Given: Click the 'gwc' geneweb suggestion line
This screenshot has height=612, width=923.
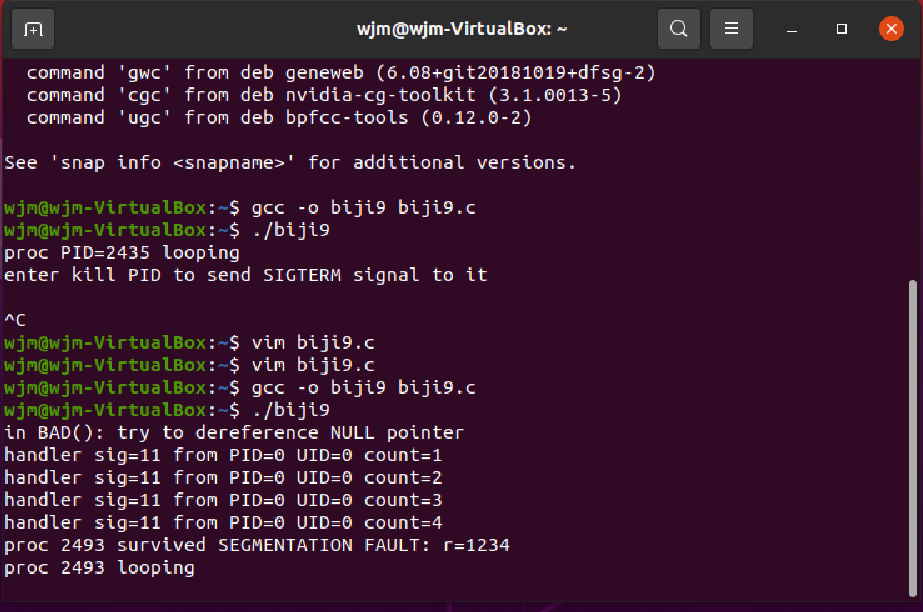Looking at the screenshot, I should 340,73.
